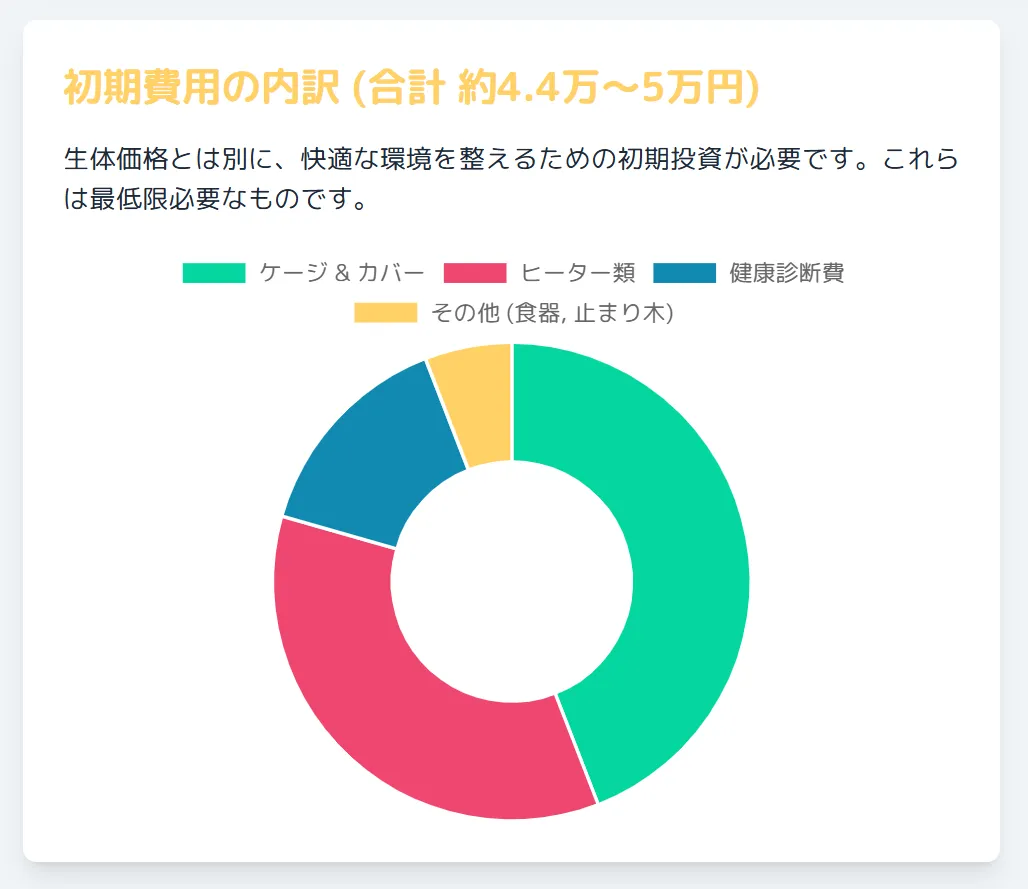Click the その他 (食器, 止まり木) legend label
The height and width of the screenshot is (889, 1028).
552,313
